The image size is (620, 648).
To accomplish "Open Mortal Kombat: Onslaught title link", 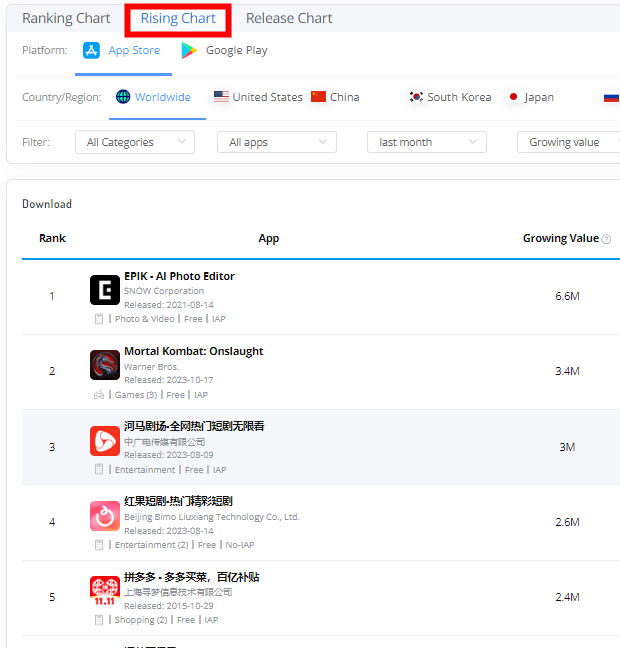I will (x=194, y=351).
